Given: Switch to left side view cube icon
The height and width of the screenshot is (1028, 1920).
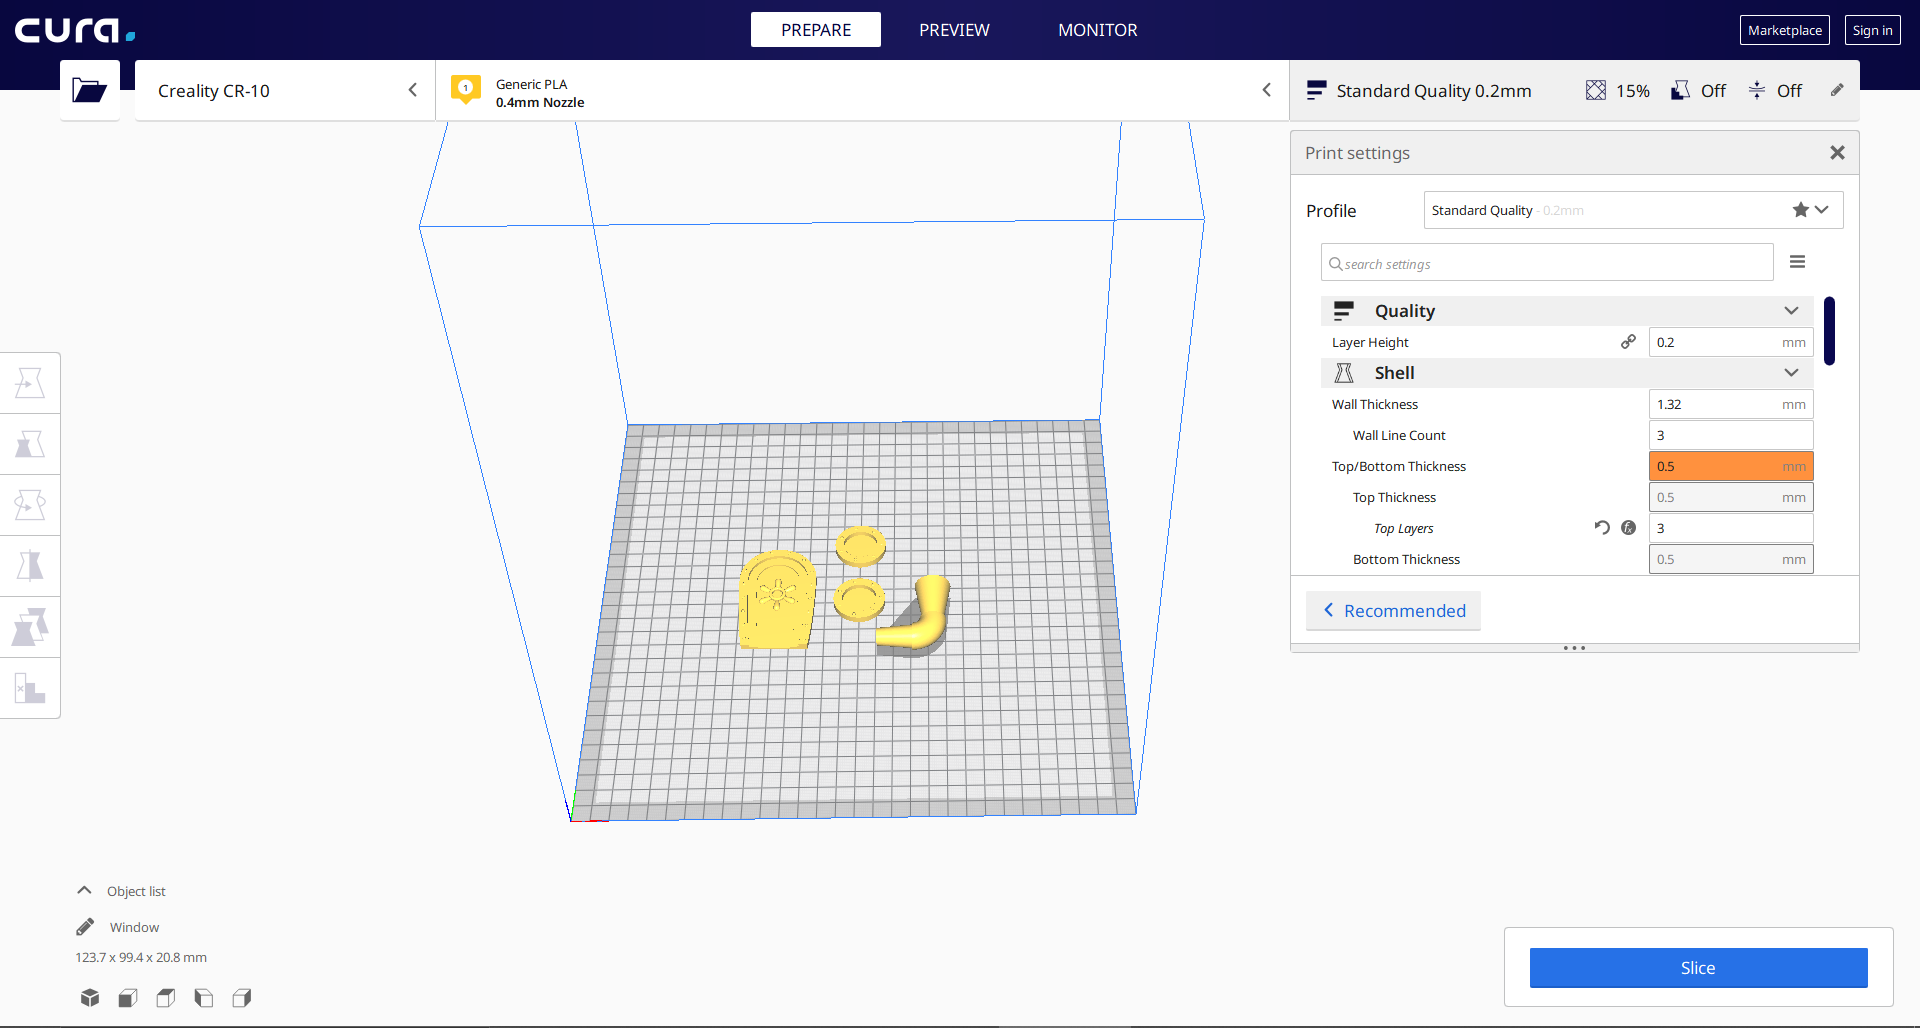Looking at the screenshot, I should pyautogui.click(x=204, y=997).
